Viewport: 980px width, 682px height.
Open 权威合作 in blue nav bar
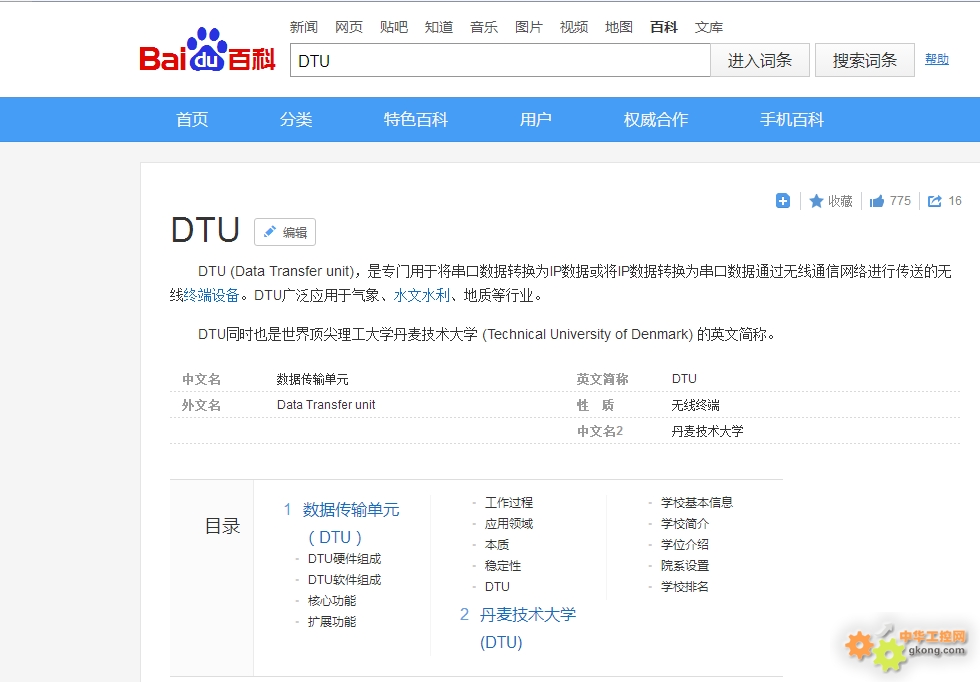pos(656,119)
